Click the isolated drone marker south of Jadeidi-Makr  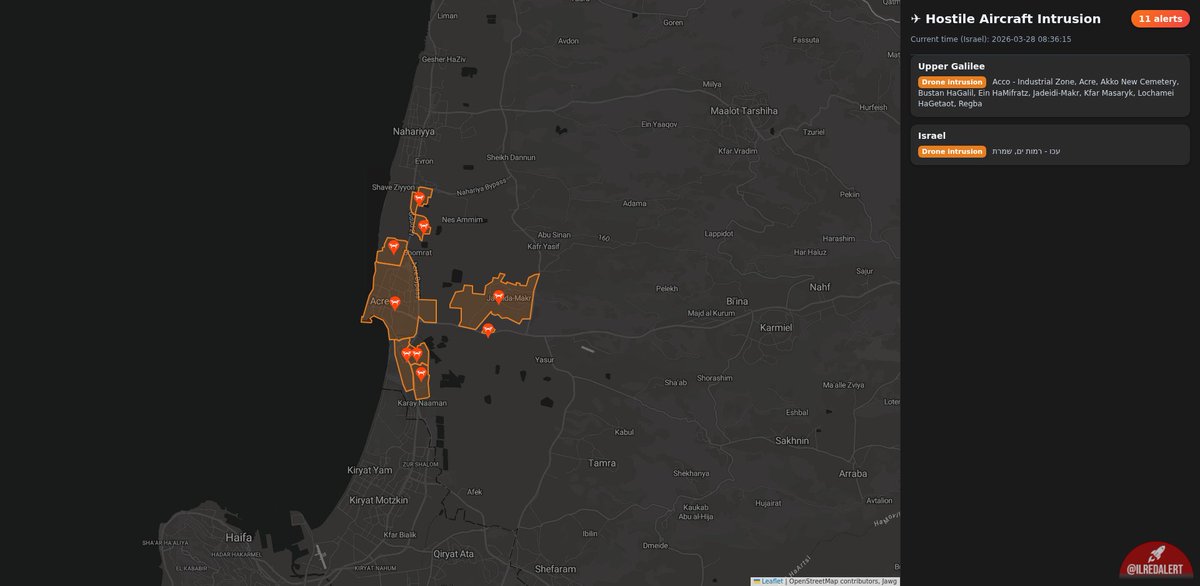click(488, 329)
